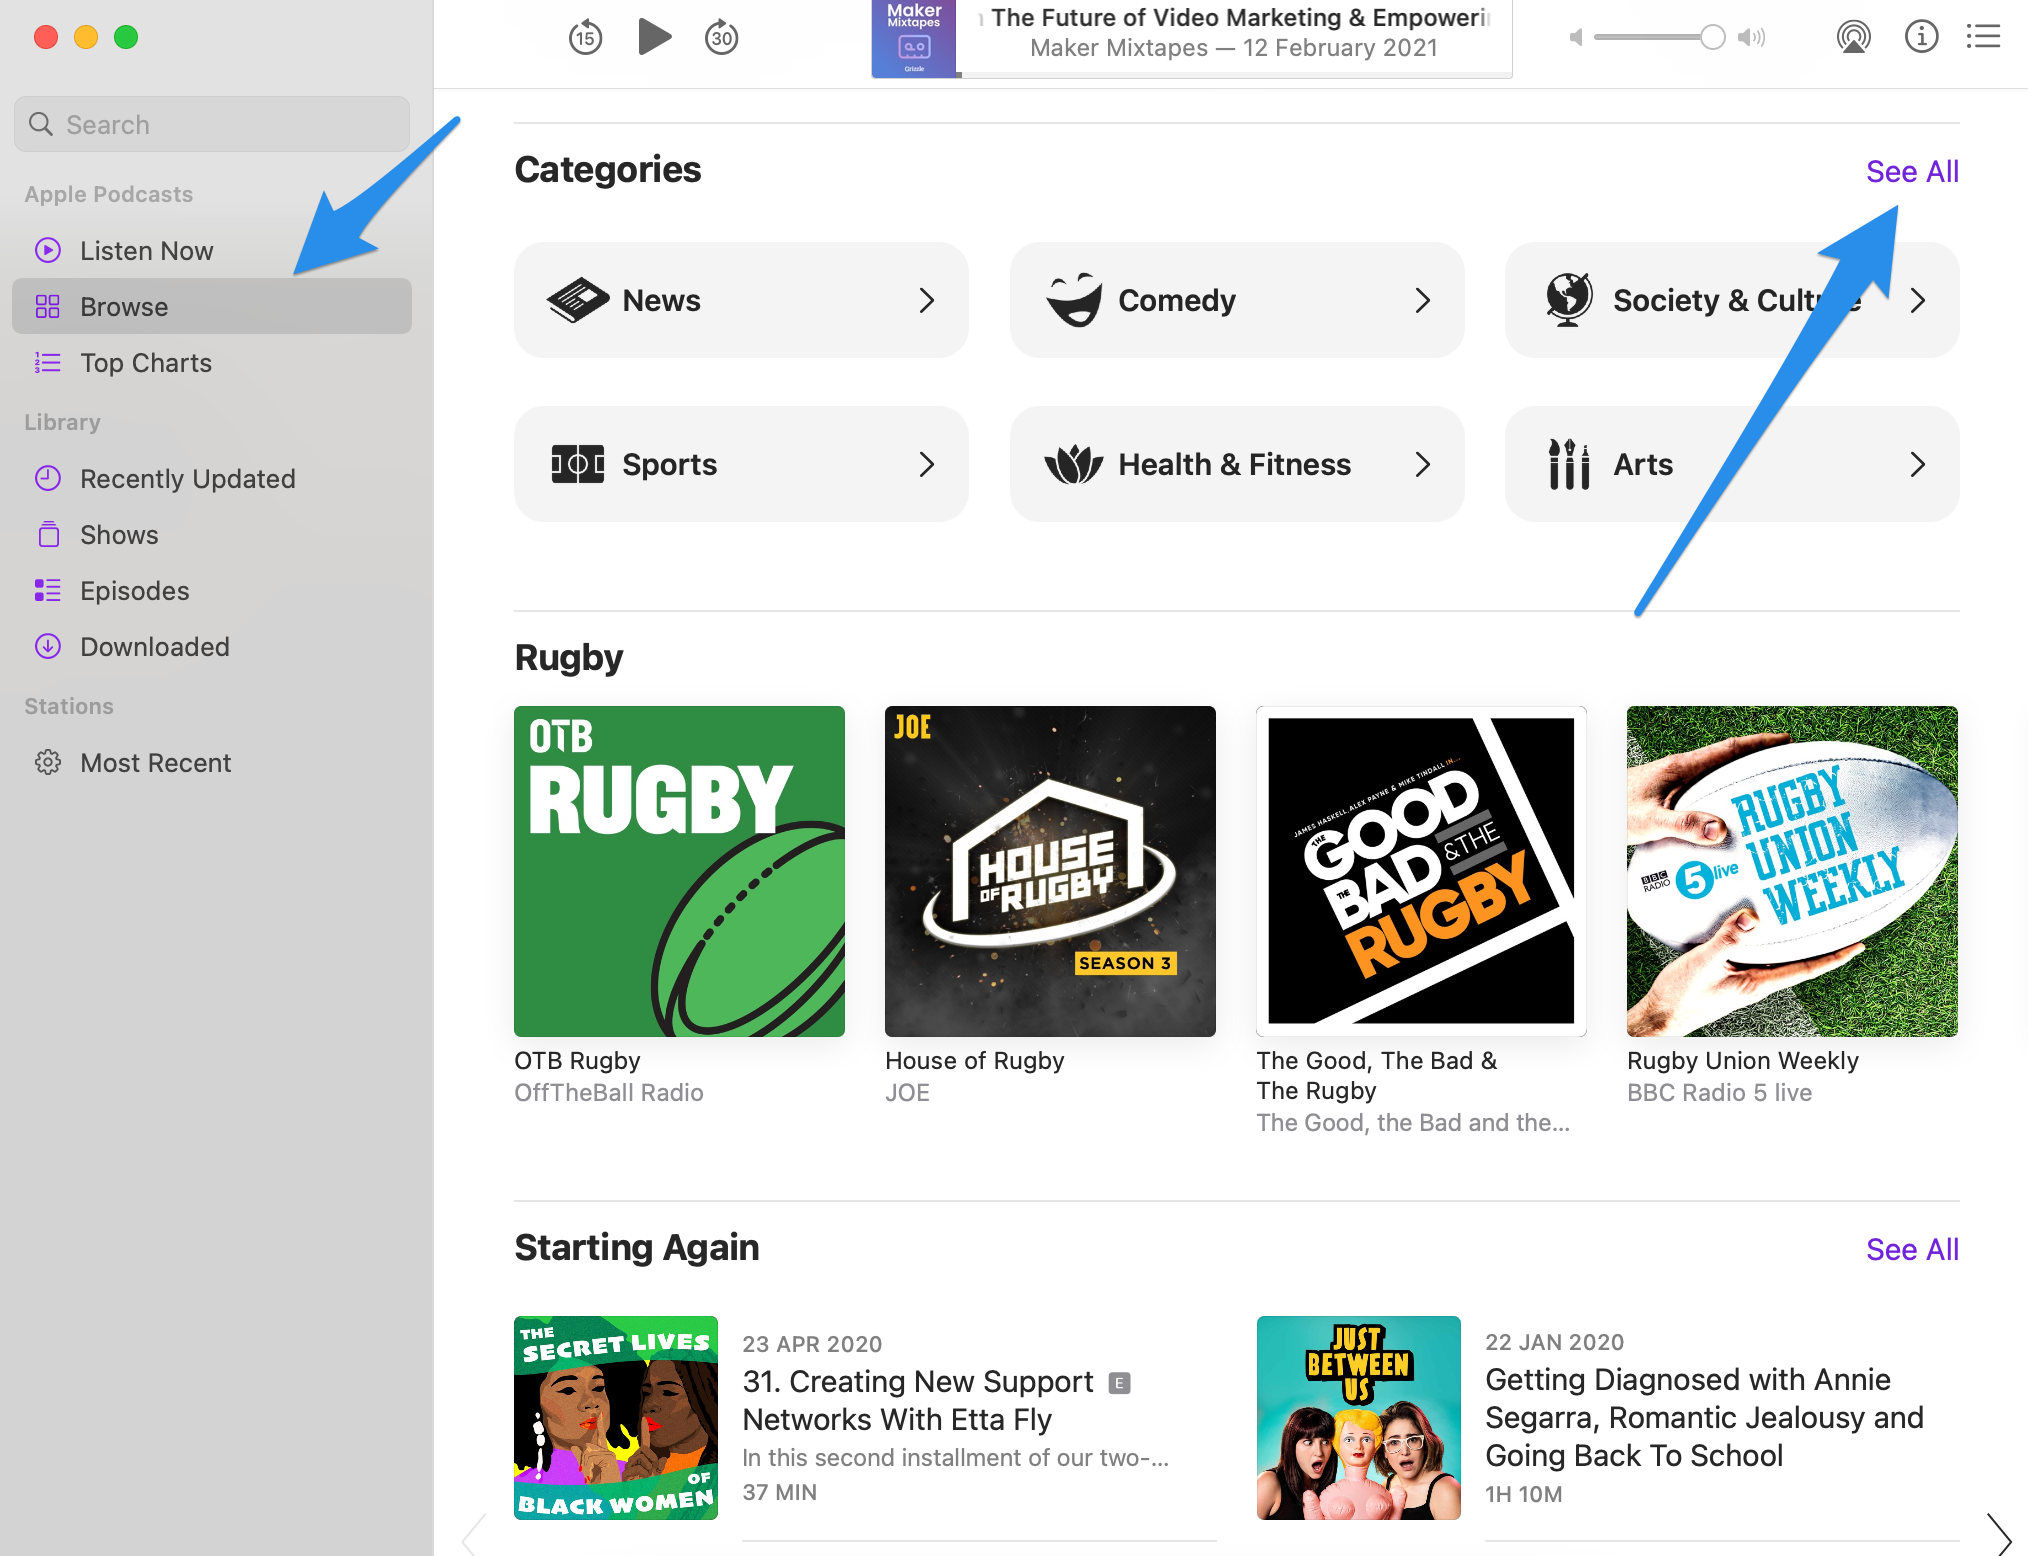The height and width of the screenshot is (1556, 2028).
Task: Skip forward 30 seconds
Action: tap(721, 37)
